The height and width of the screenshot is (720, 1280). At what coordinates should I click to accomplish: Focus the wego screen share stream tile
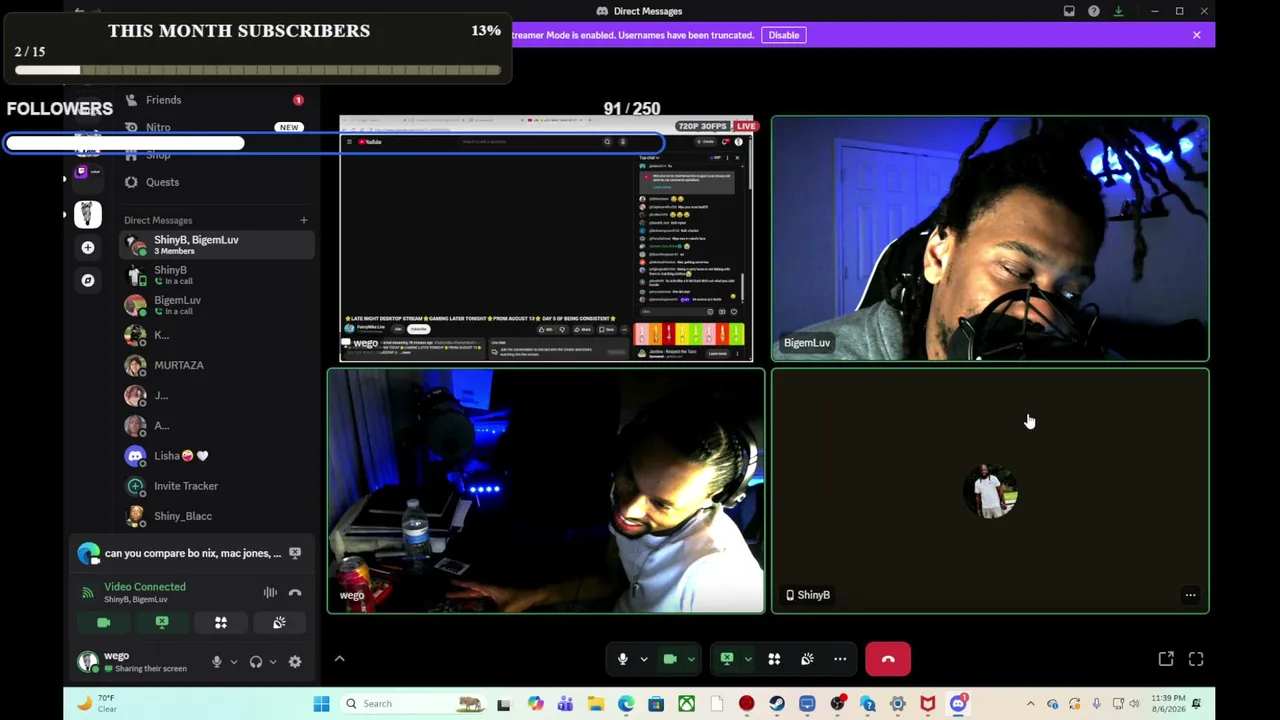point(546,238)
